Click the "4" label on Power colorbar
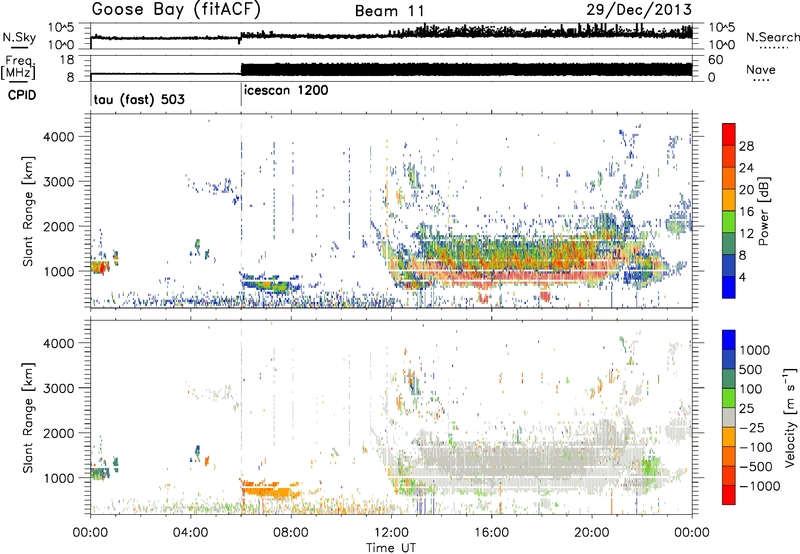Viewport: 800px width, 554px height. coord(743,278)
